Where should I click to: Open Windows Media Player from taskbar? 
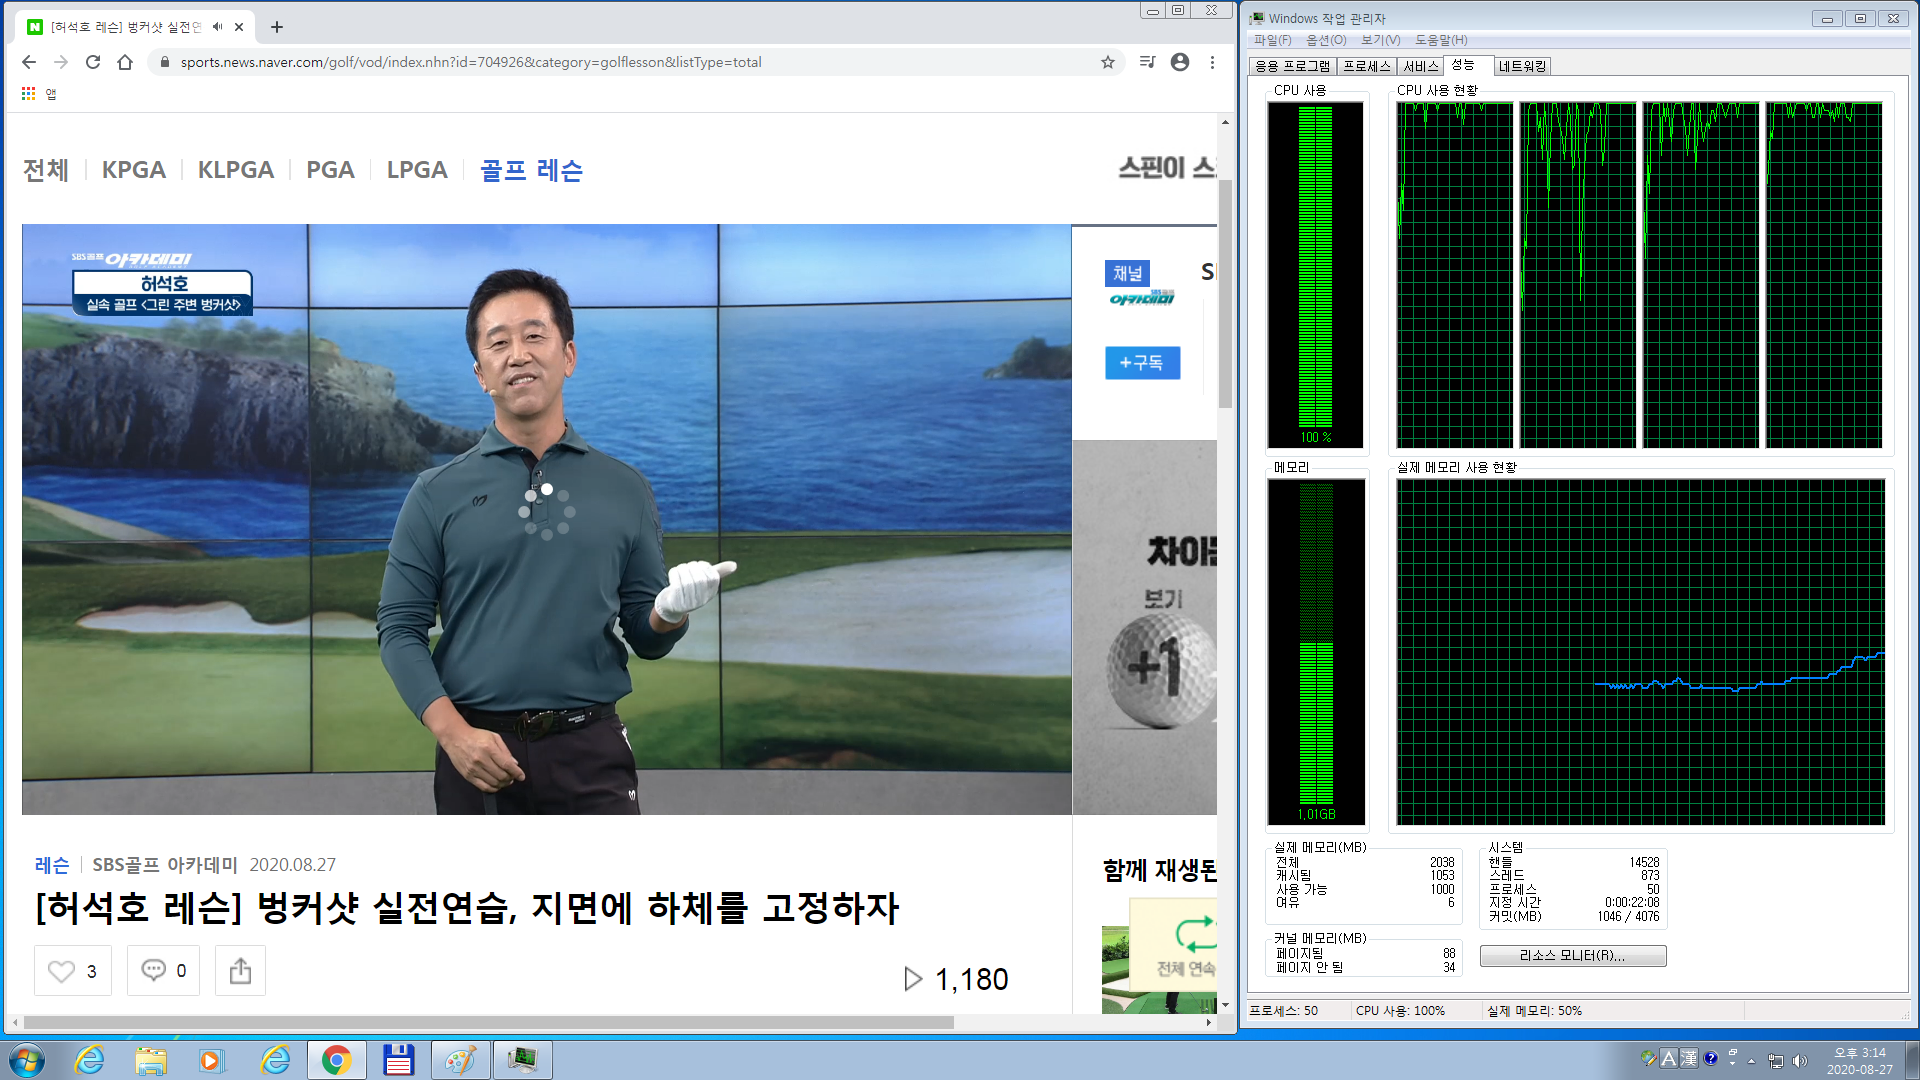point(212,1060)
